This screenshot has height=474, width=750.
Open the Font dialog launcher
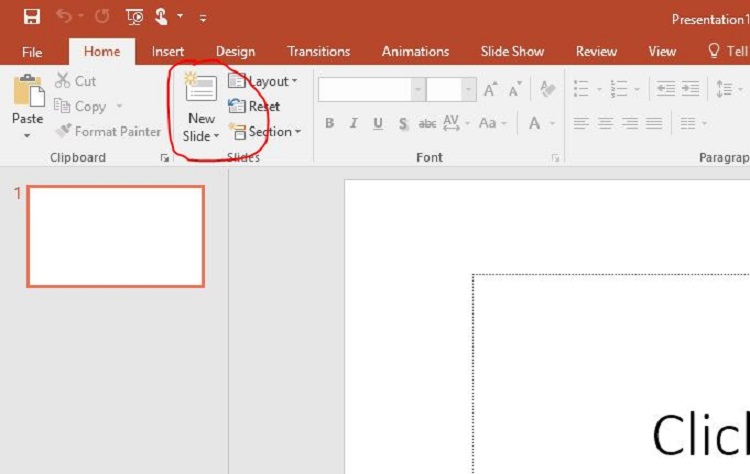tap(555, 158)
